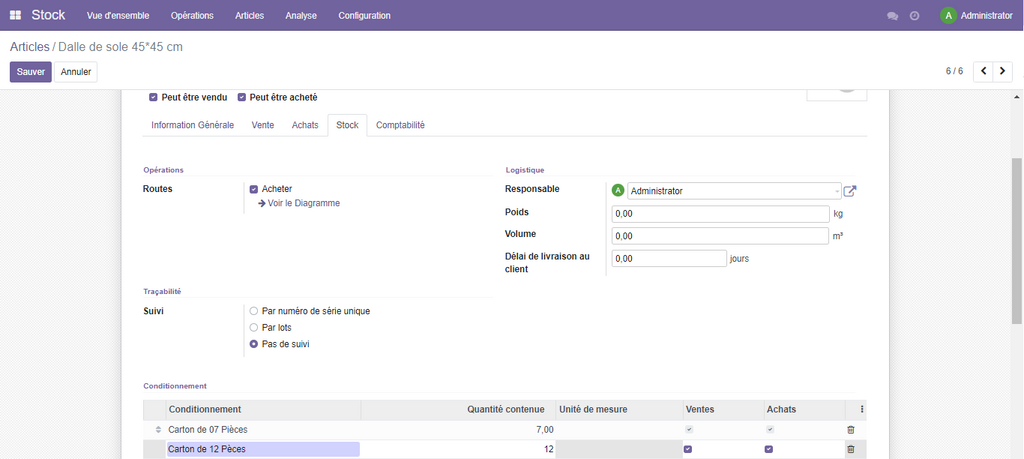Open Voir le Diagramme link
This screenshot has height=459, width=1024.
(303, 203)
